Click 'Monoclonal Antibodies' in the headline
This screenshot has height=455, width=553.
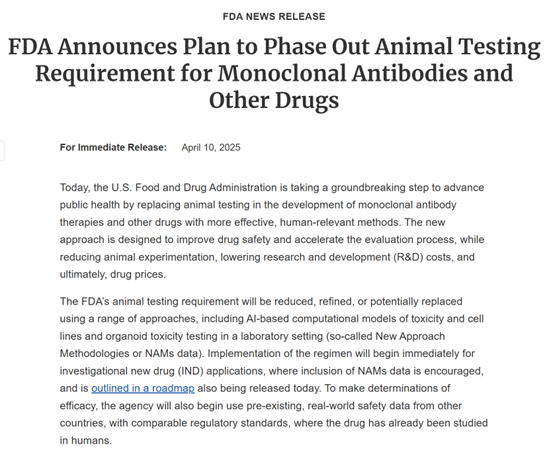(x=343, y=73)
